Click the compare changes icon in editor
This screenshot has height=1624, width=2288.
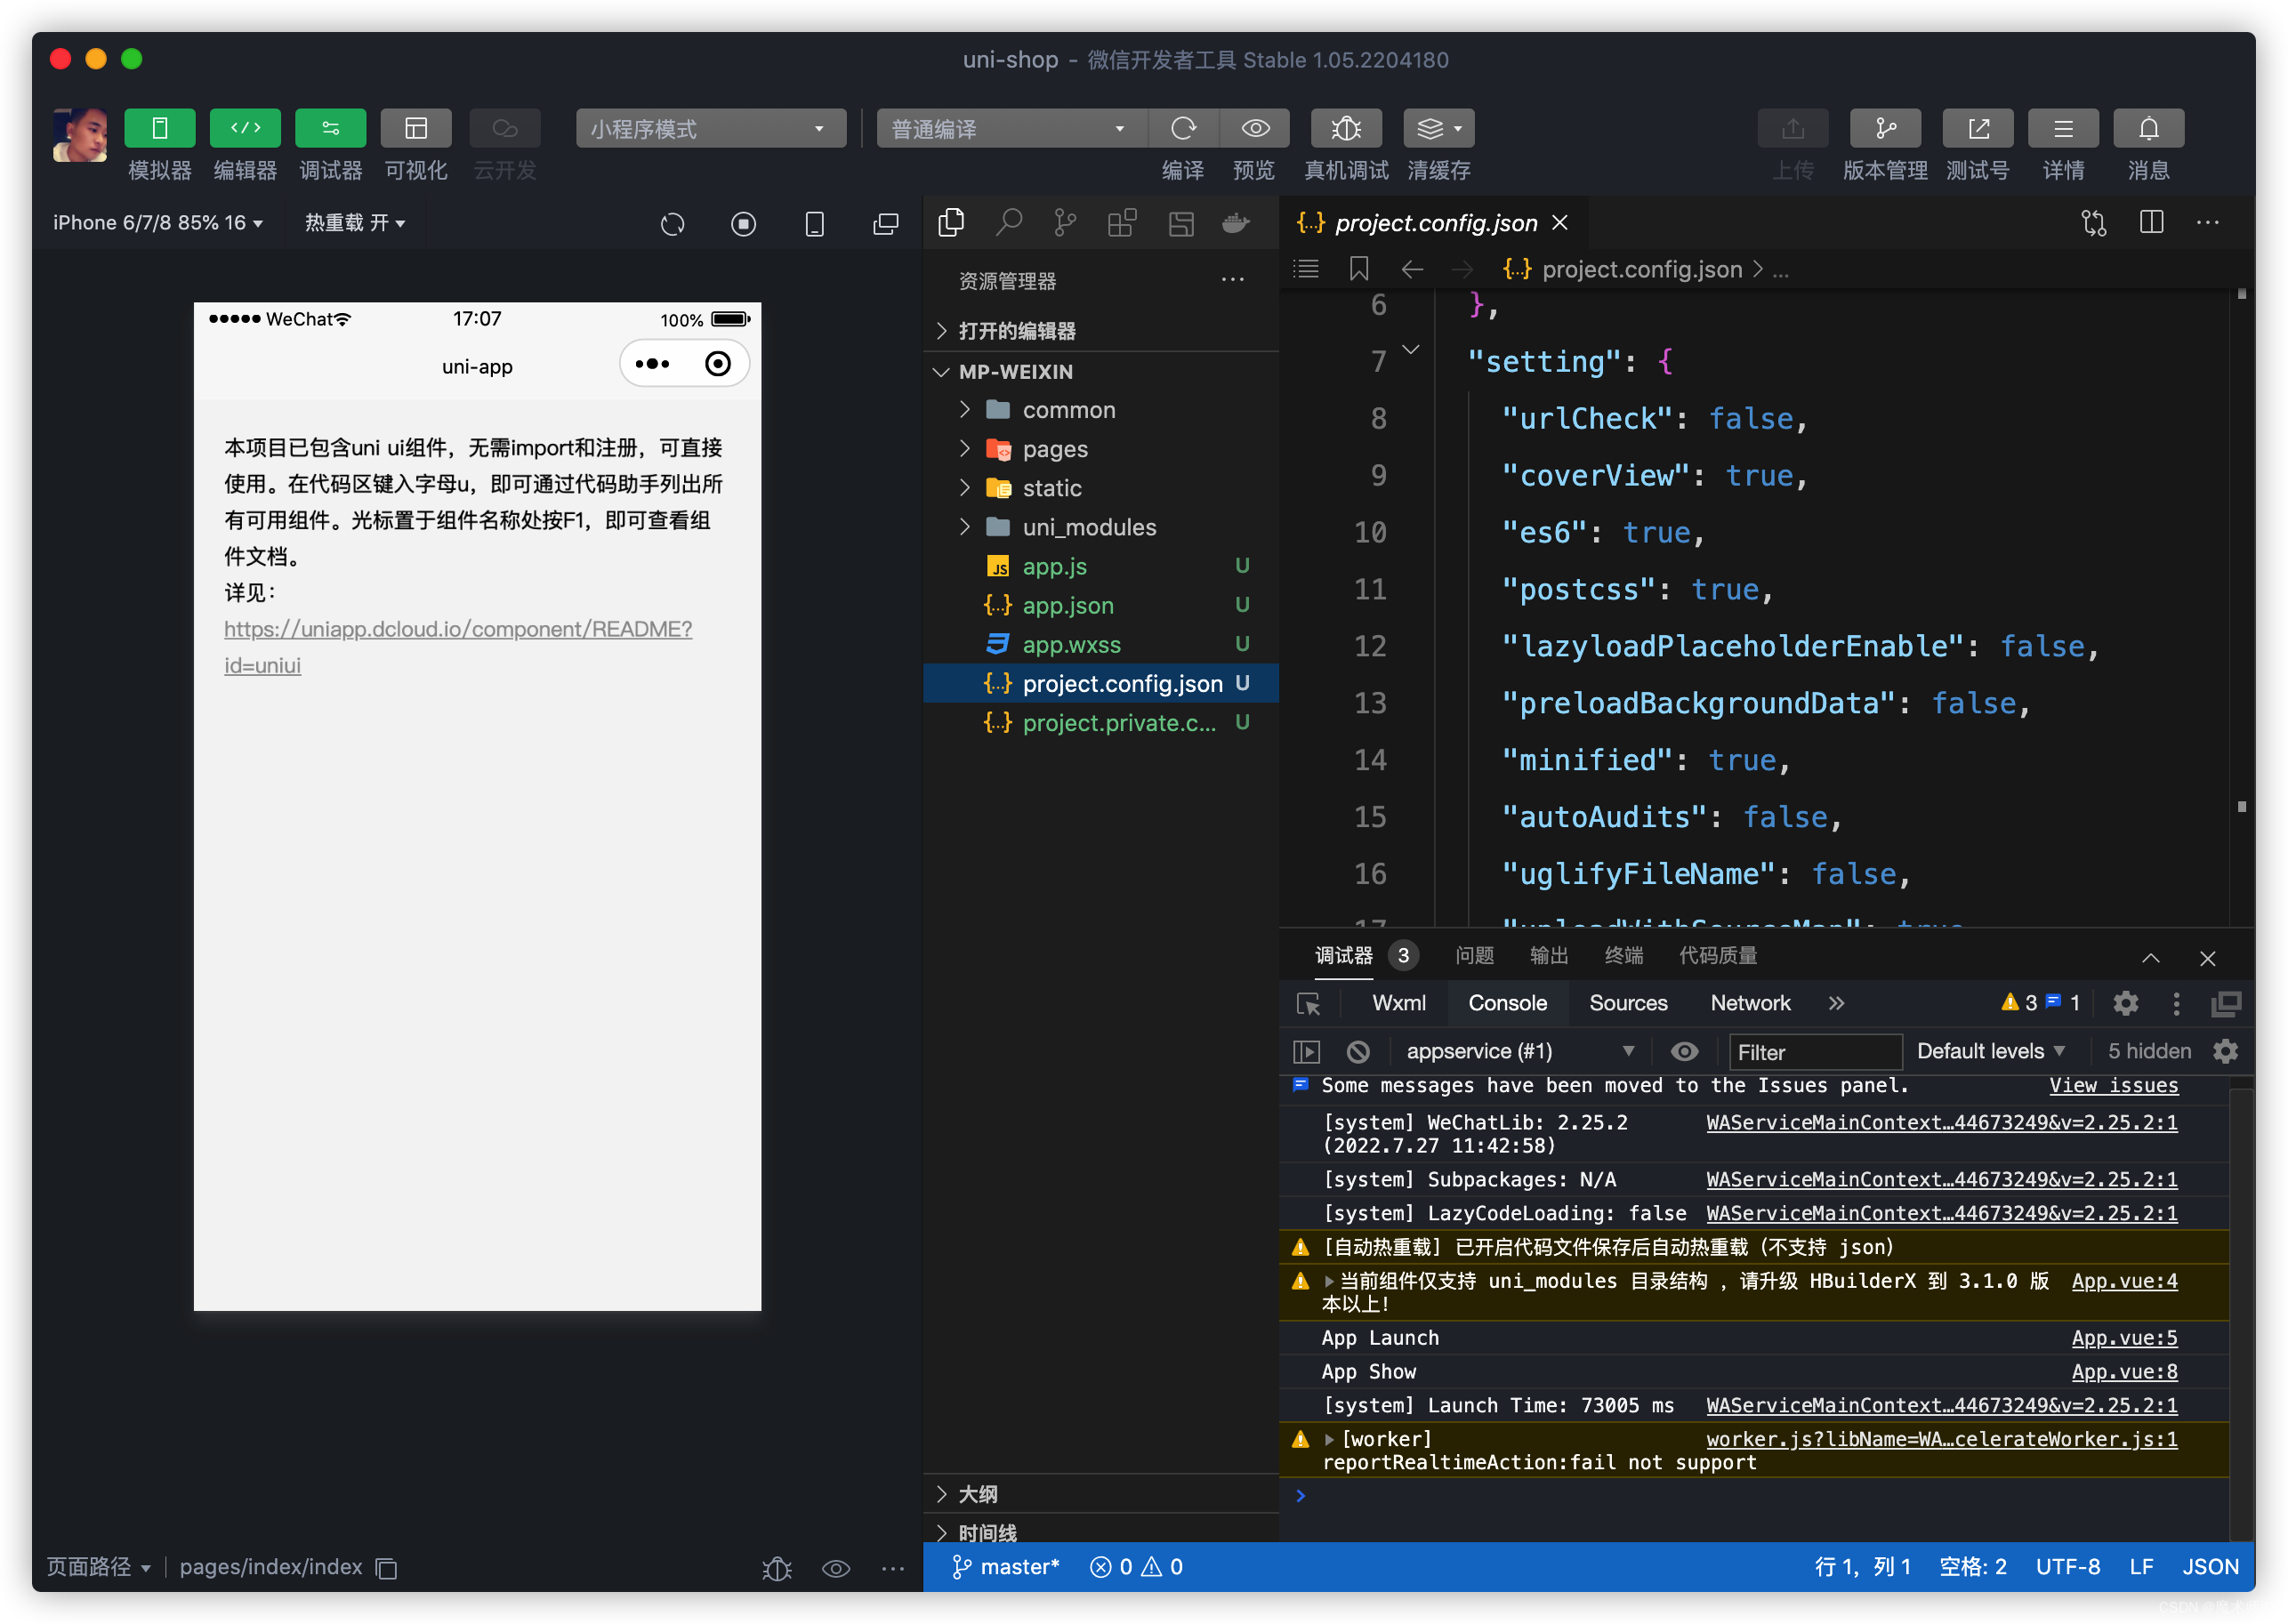pyautogui.click(x=2093, y=222)
